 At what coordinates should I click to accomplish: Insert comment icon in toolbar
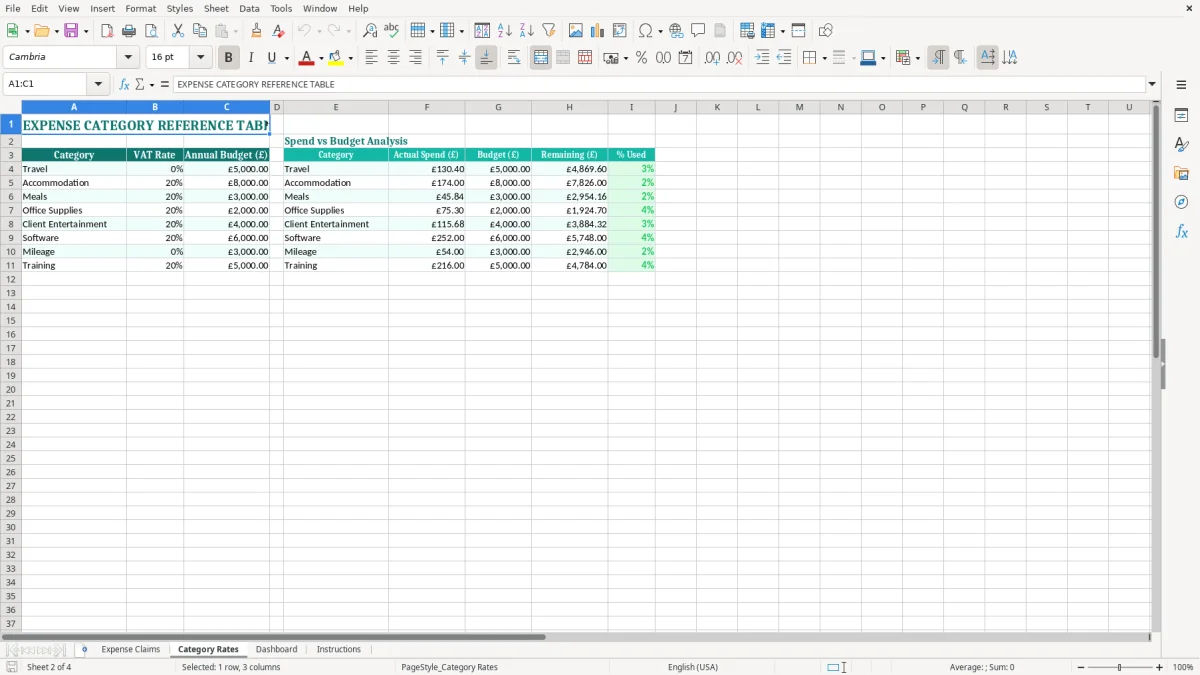tap(698, 31)
